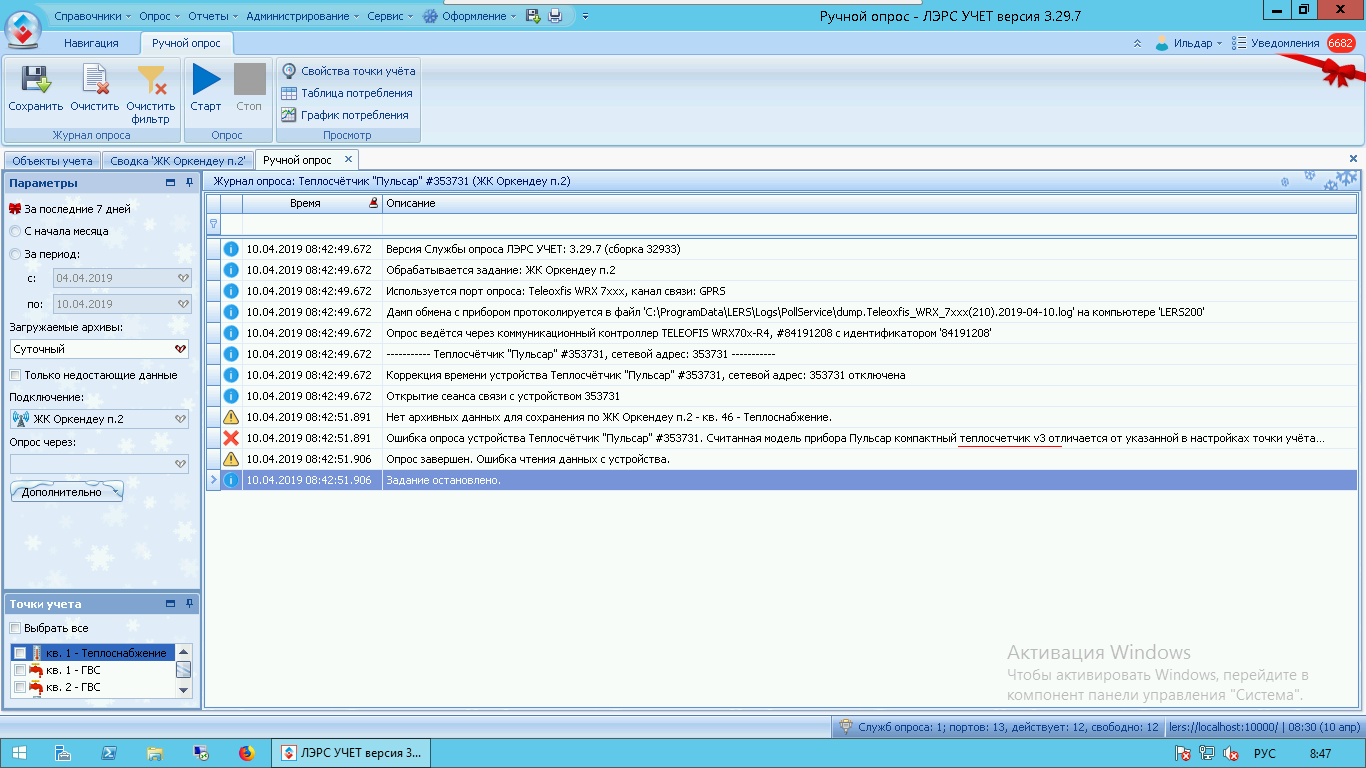Screen dimensions: 1366x768
Task: Minimize the Точки учета panel
Action: [170, 604]
